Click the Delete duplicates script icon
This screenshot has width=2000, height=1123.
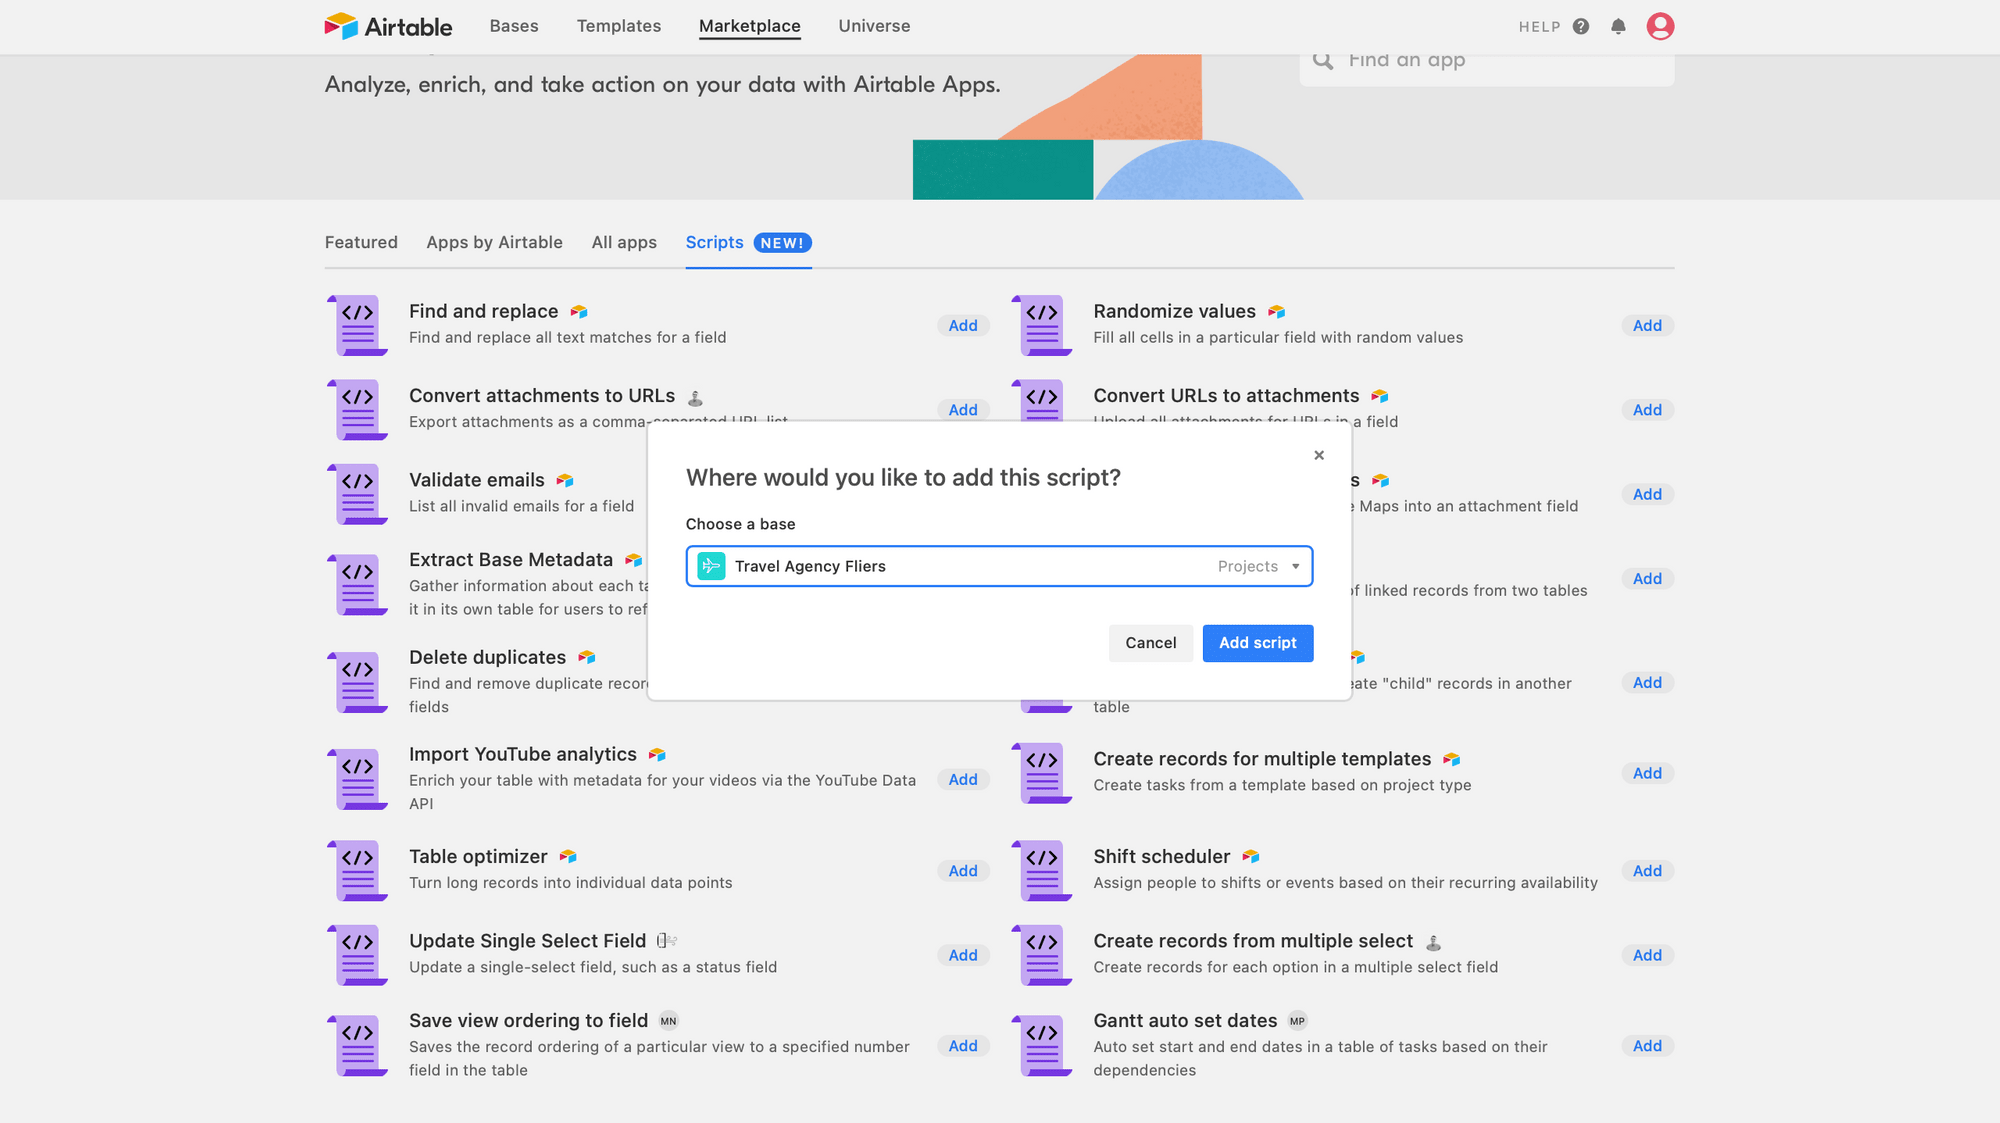357,682
